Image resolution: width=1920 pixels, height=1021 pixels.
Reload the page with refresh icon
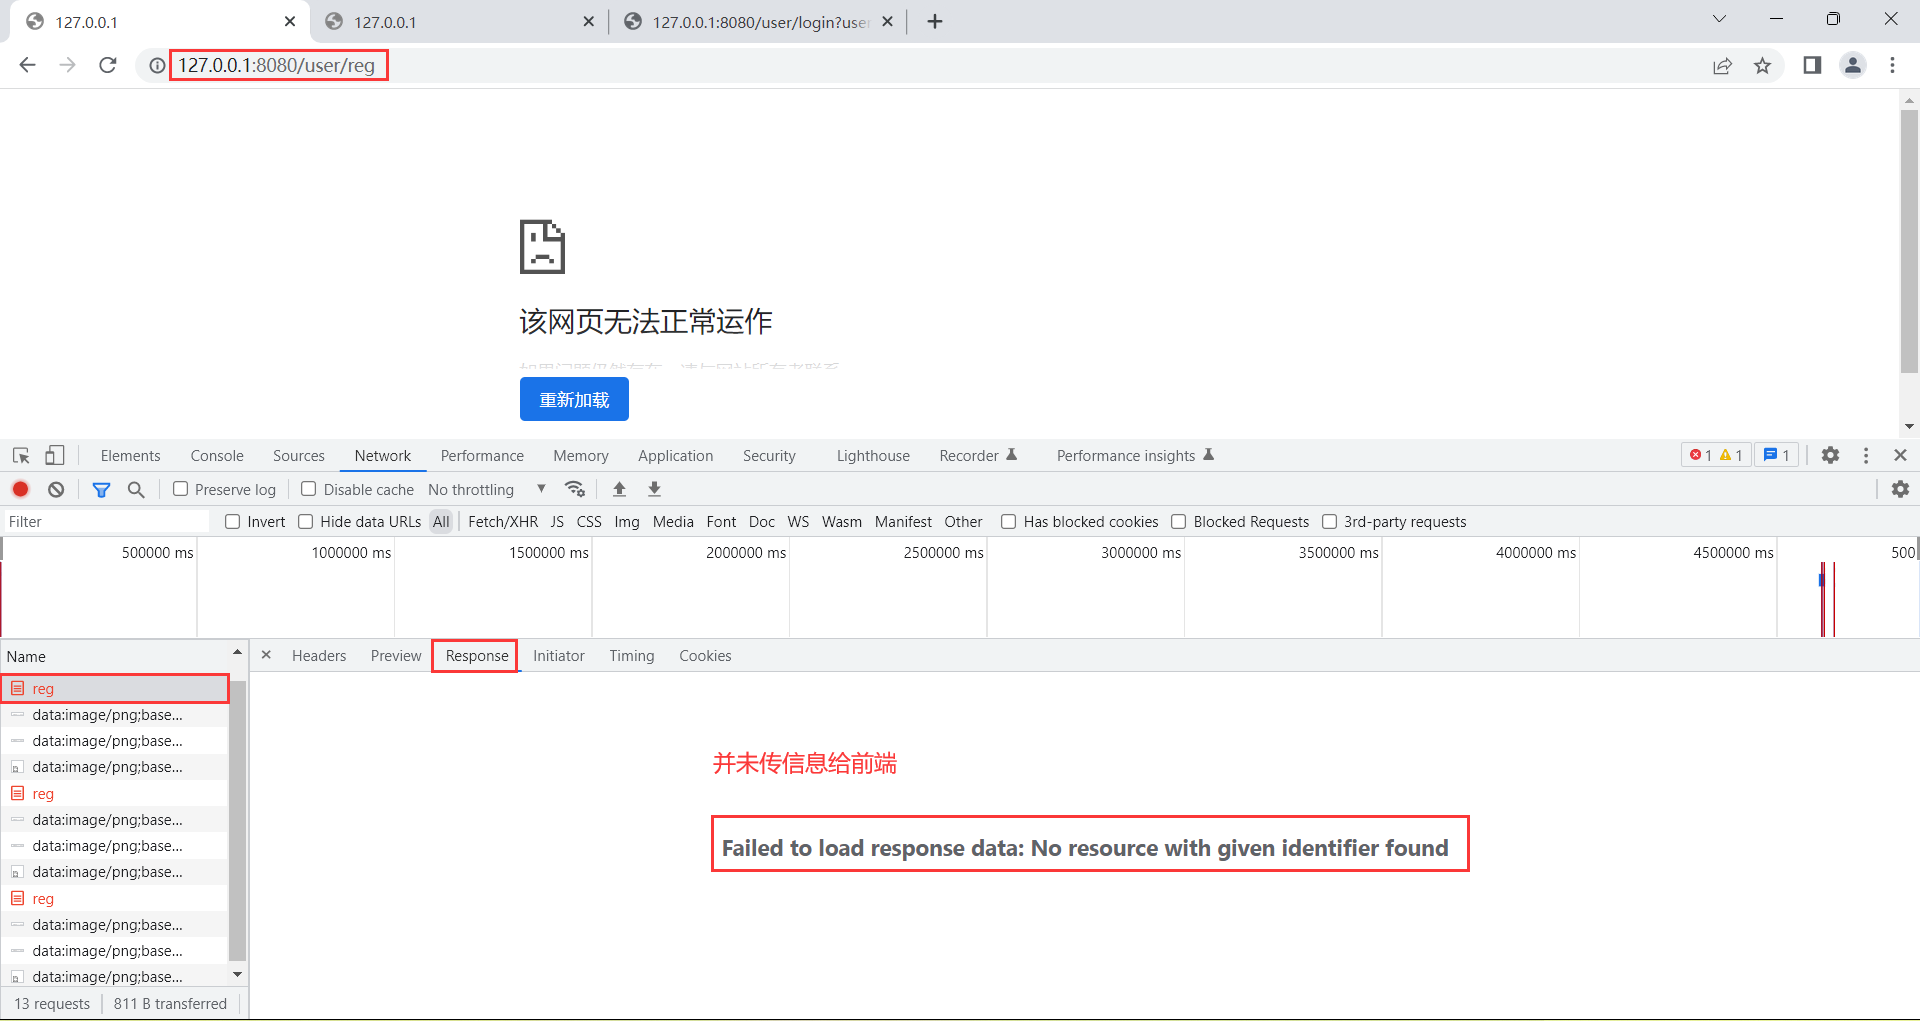click(x=108, y=65)
